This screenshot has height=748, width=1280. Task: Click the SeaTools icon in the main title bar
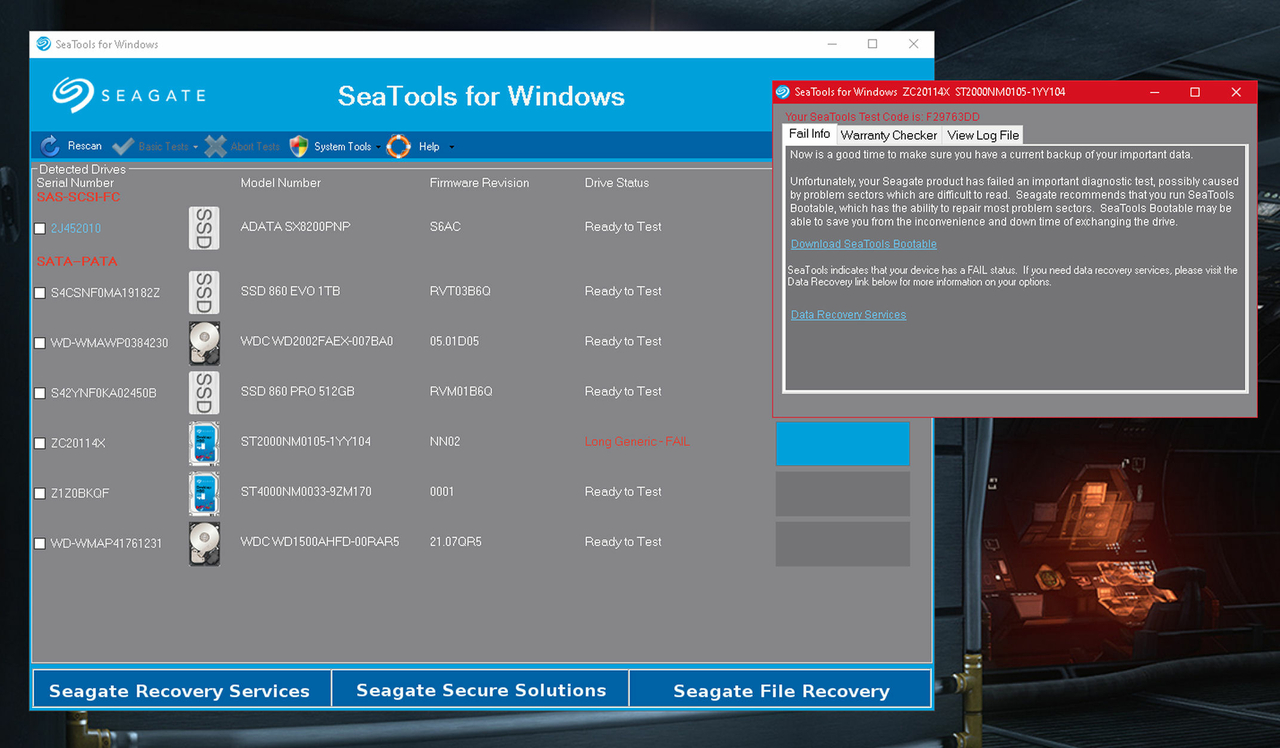[x=44, y=44]
